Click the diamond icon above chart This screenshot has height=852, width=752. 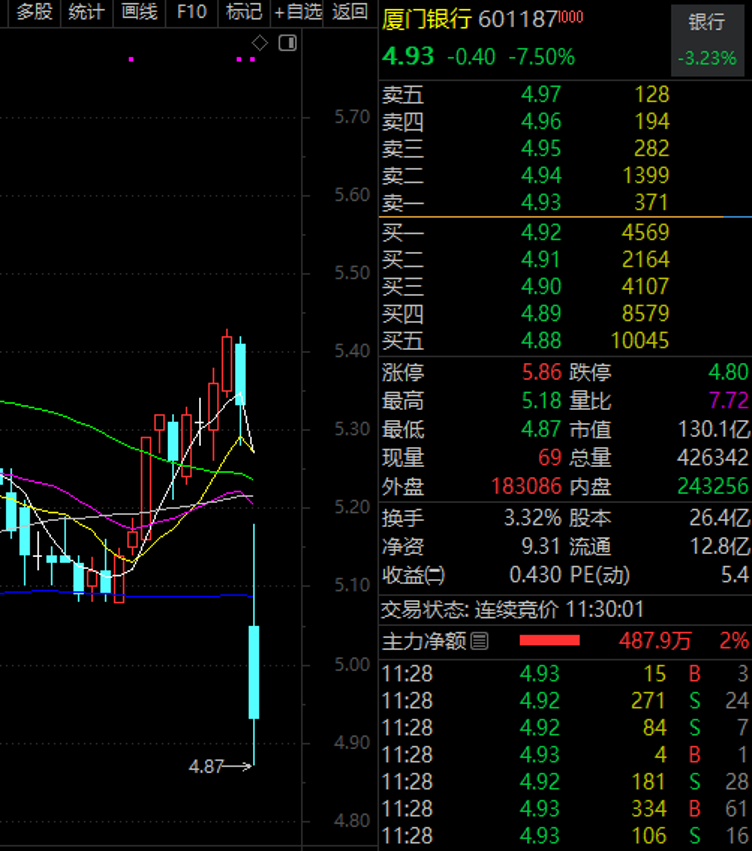pyautogui.click(x=260, y=43)
